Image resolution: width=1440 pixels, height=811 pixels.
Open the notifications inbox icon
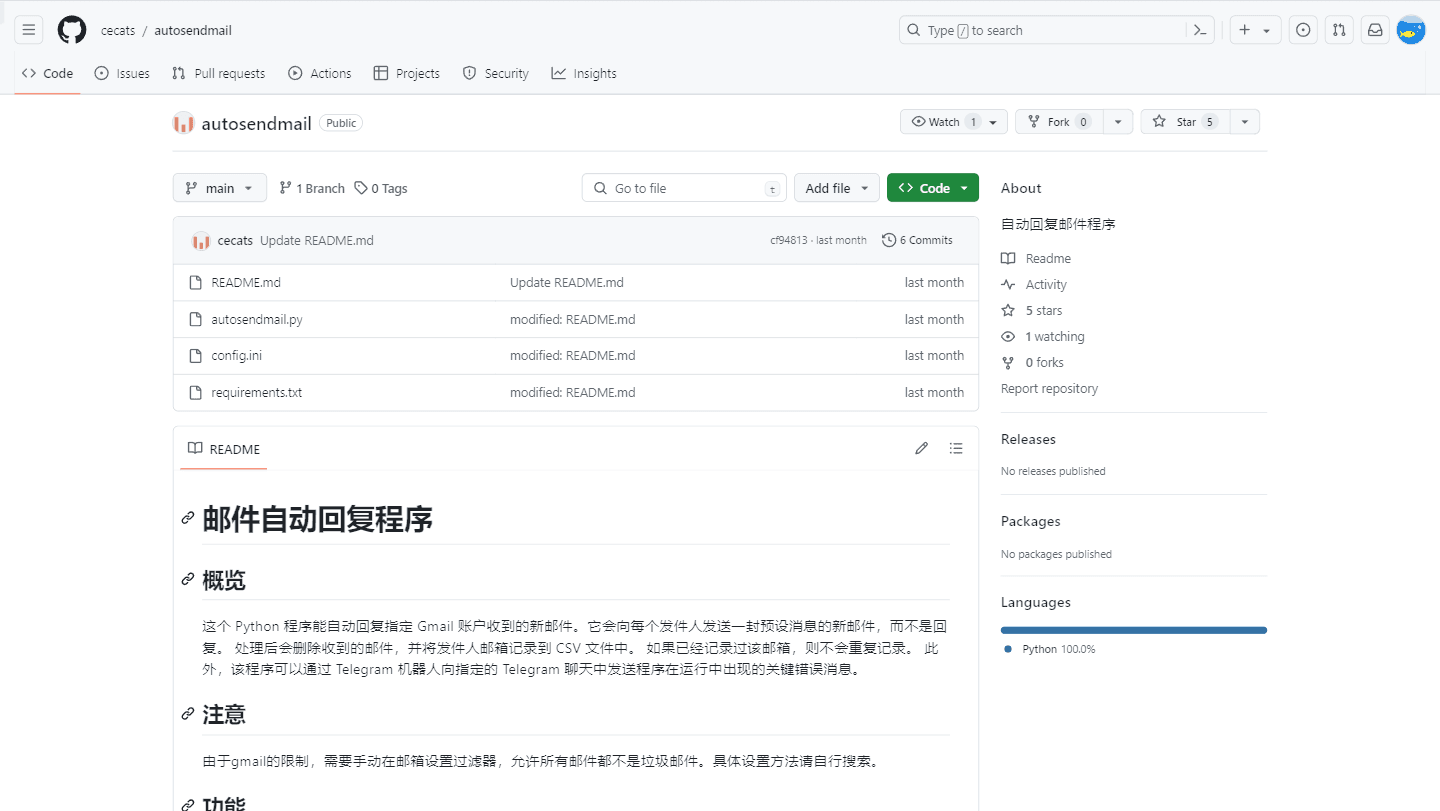click(x=1375, y=30)
